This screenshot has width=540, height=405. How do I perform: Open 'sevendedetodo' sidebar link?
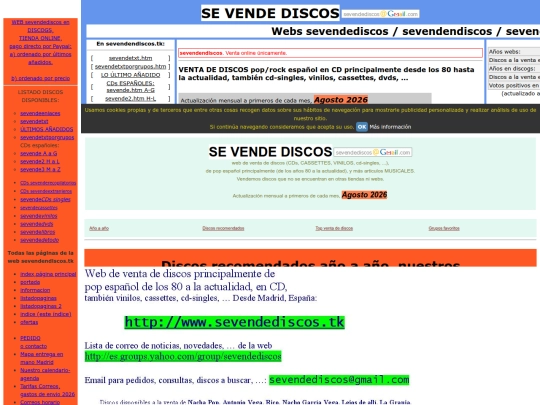tap(39, 240)
